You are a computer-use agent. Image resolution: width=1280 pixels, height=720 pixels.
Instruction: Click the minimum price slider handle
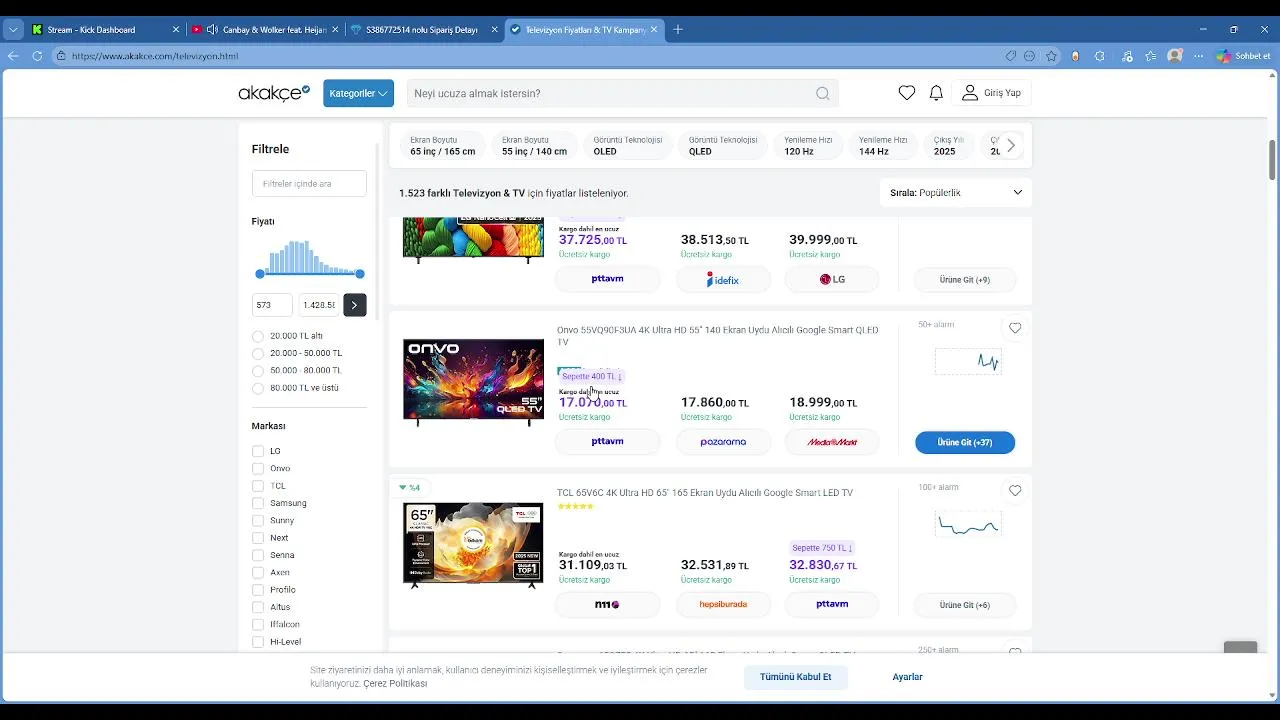[x=260, y=274]
